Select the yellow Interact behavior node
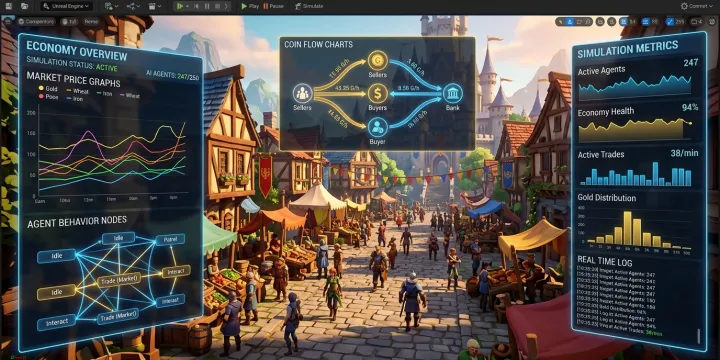The width and height of the screenshot is (720, 360). [176, 271]
